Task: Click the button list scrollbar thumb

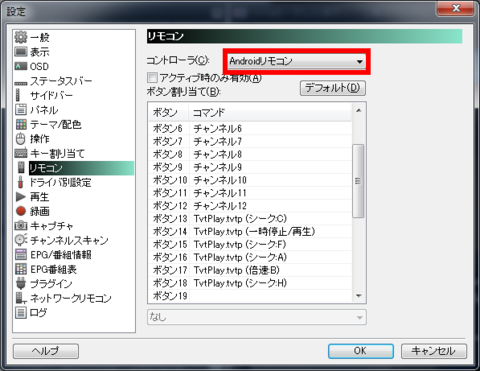Action: [358, 181]
